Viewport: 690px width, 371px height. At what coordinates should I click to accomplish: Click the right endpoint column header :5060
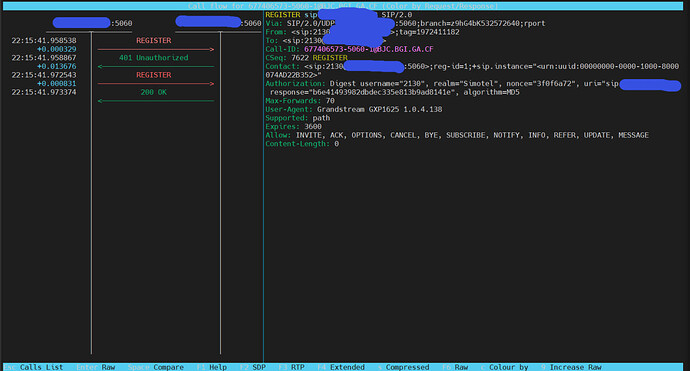pos(218,22)
